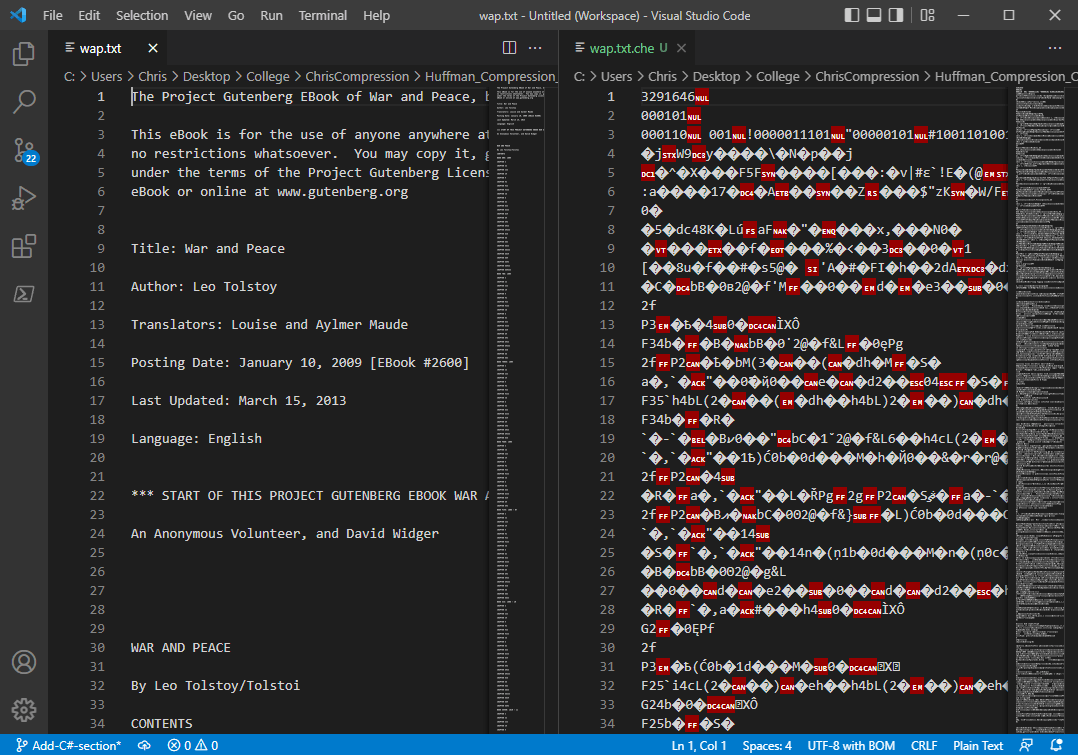Image resolution: width=1078 pixels, height=755 pixels.
Task: Change indentation via Spaces: 4
Action: (x=767, y=745)
